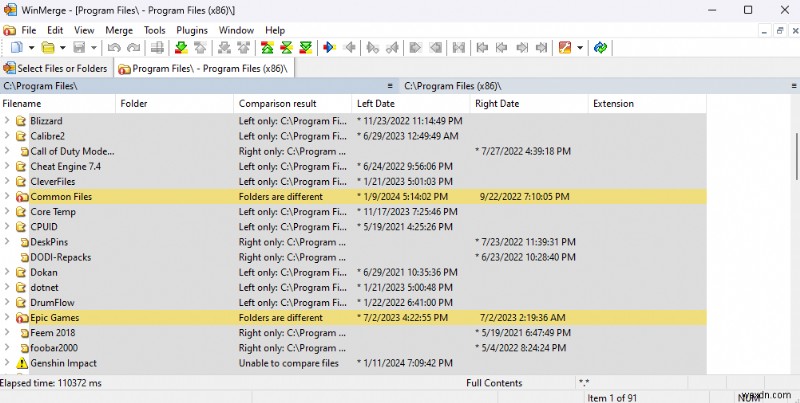Open the Window menu
Screen dimensions: 800x403
pos(236,30)
